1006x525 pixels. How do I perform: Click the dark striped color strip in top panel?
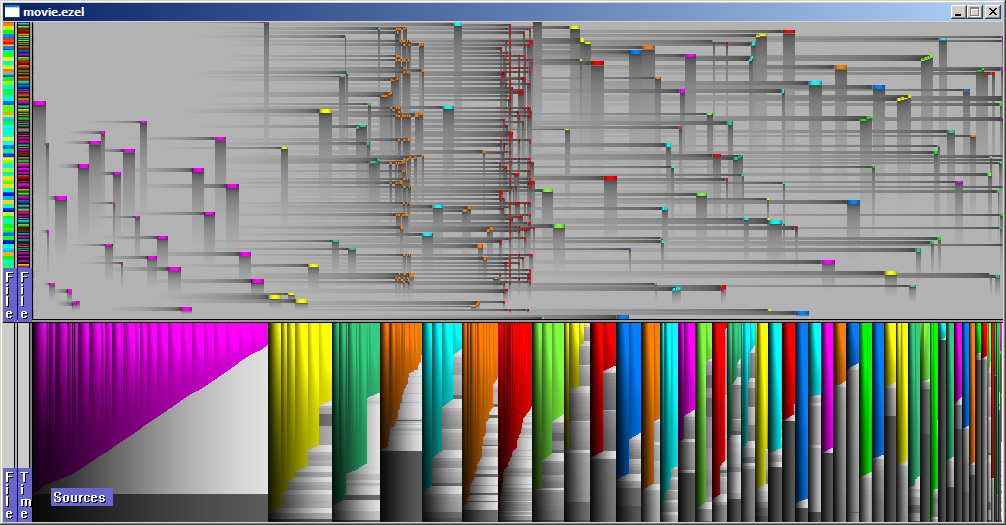24,140
